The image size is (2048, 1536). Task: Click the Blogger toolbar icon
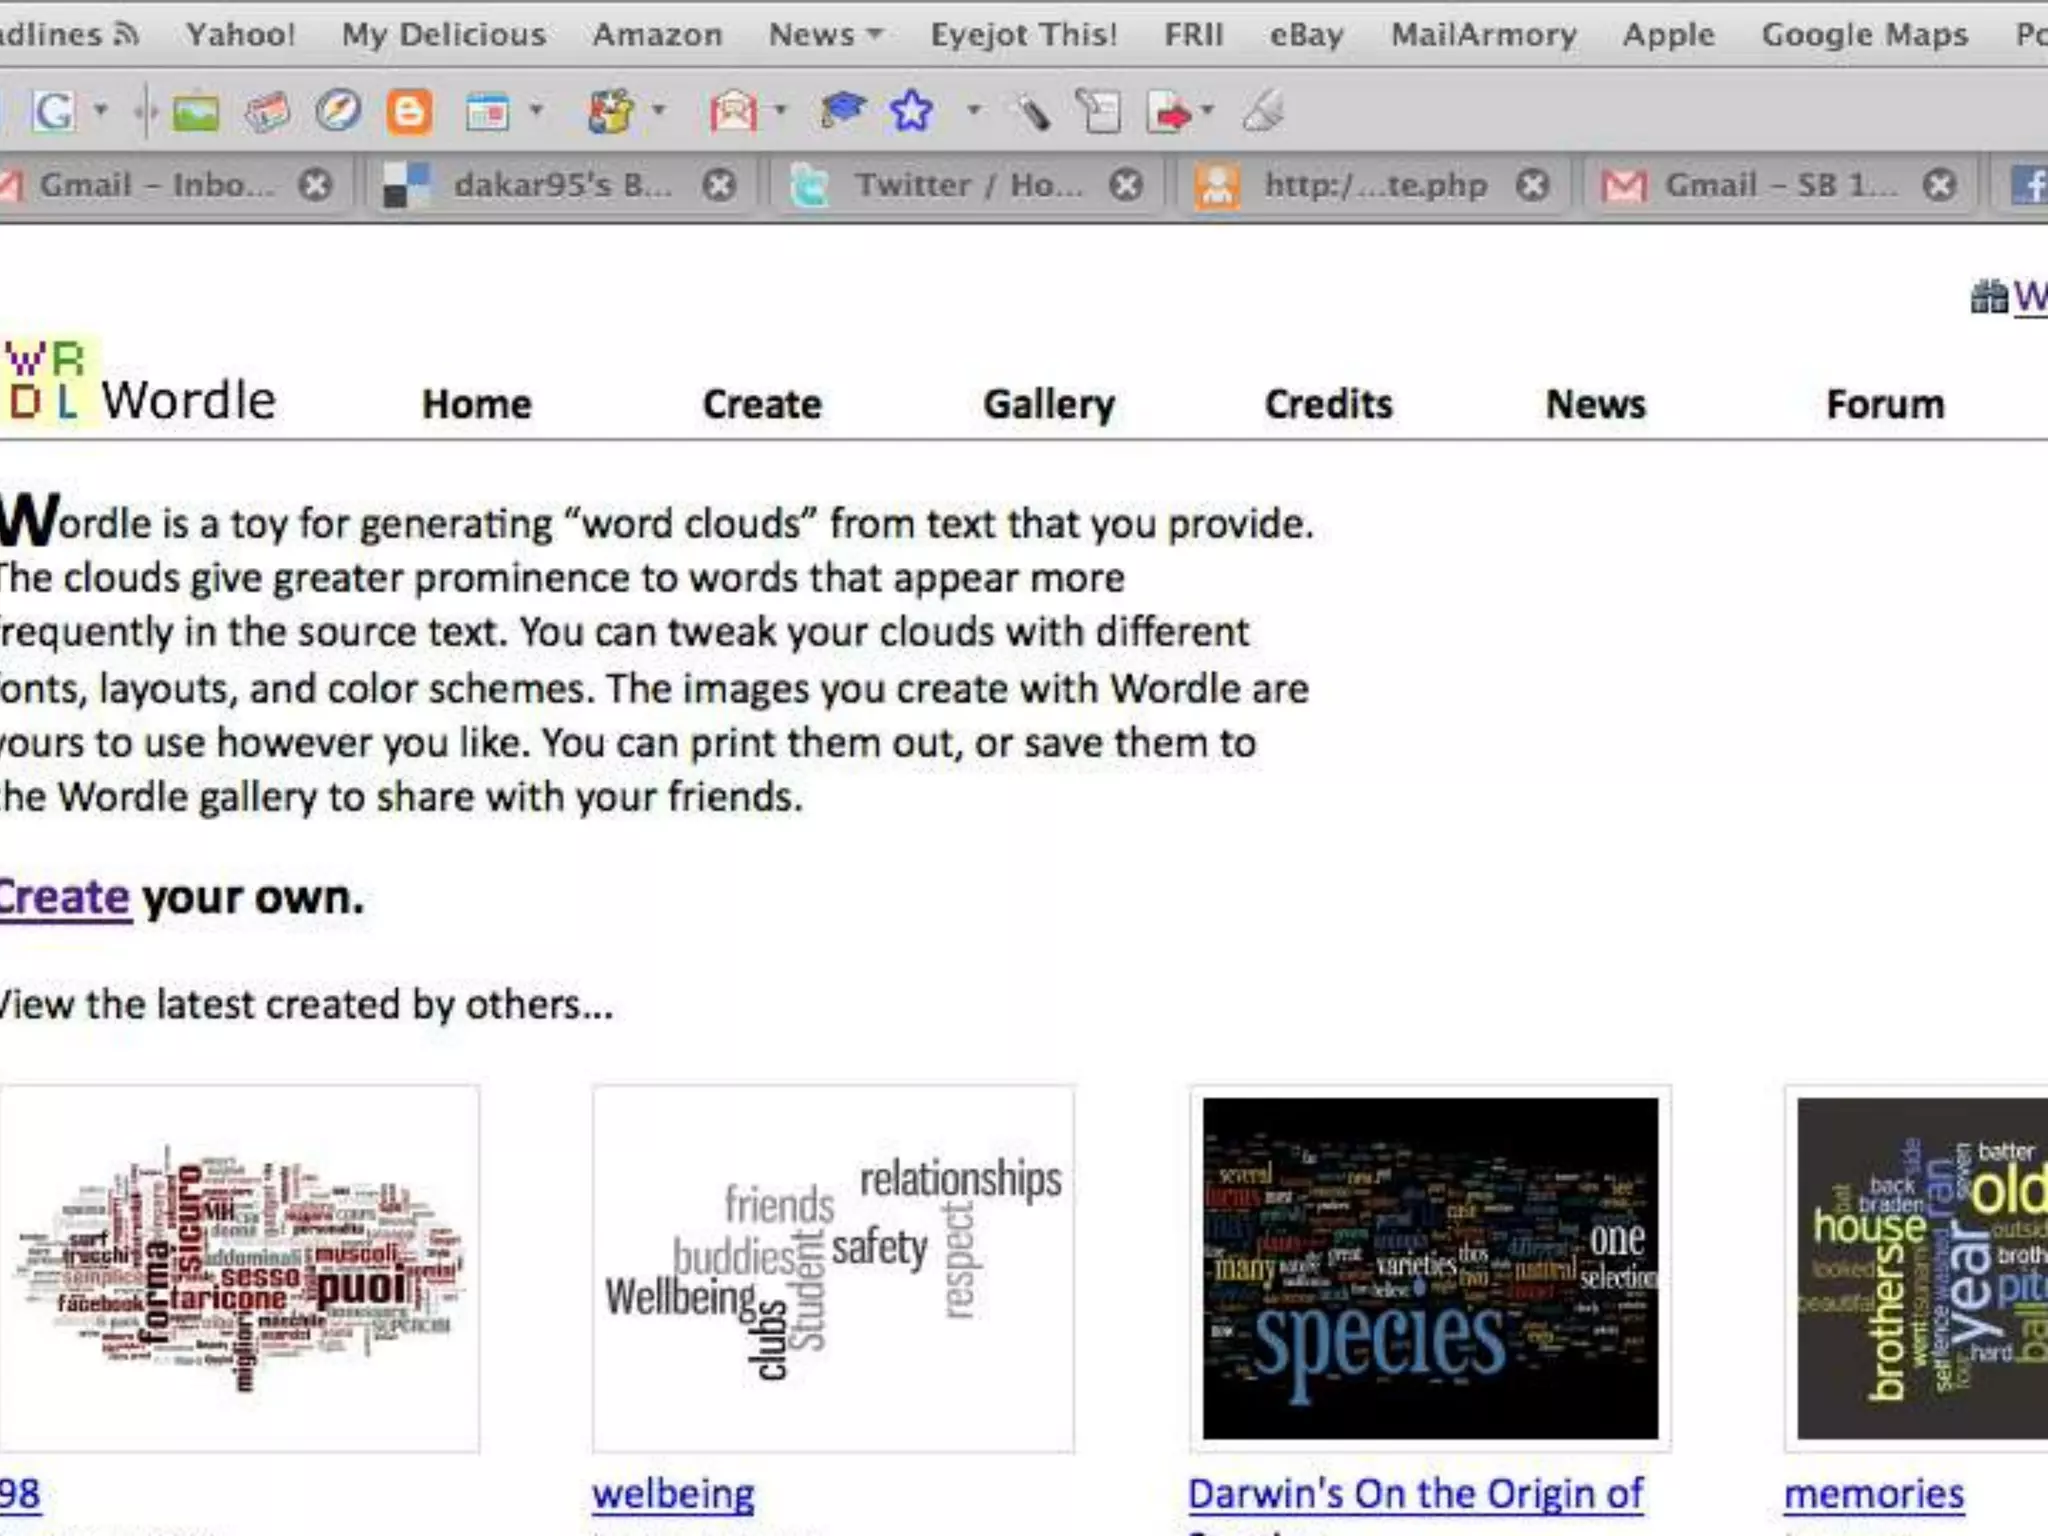[409, 111]
